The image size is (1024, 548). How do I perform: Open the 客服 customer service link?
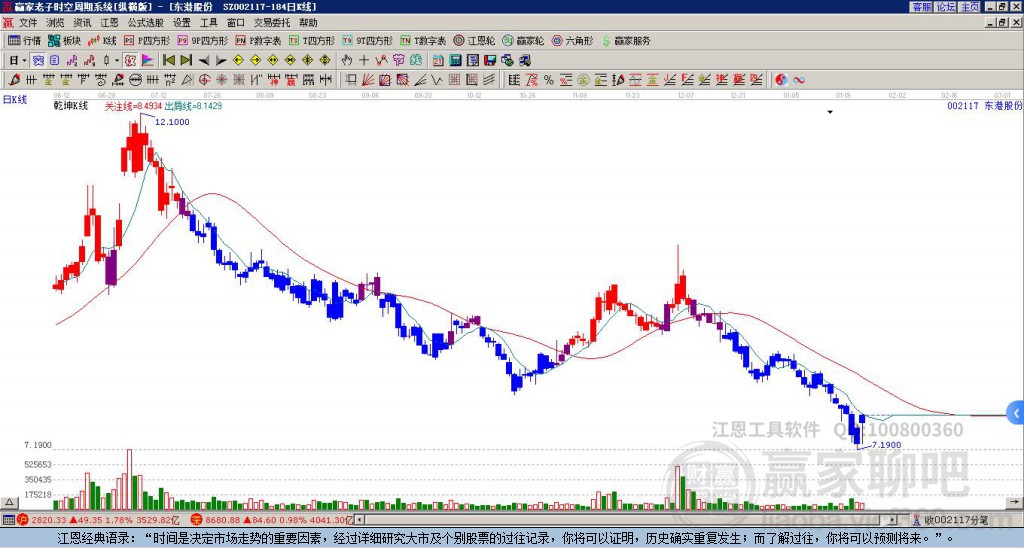(922, 7)
